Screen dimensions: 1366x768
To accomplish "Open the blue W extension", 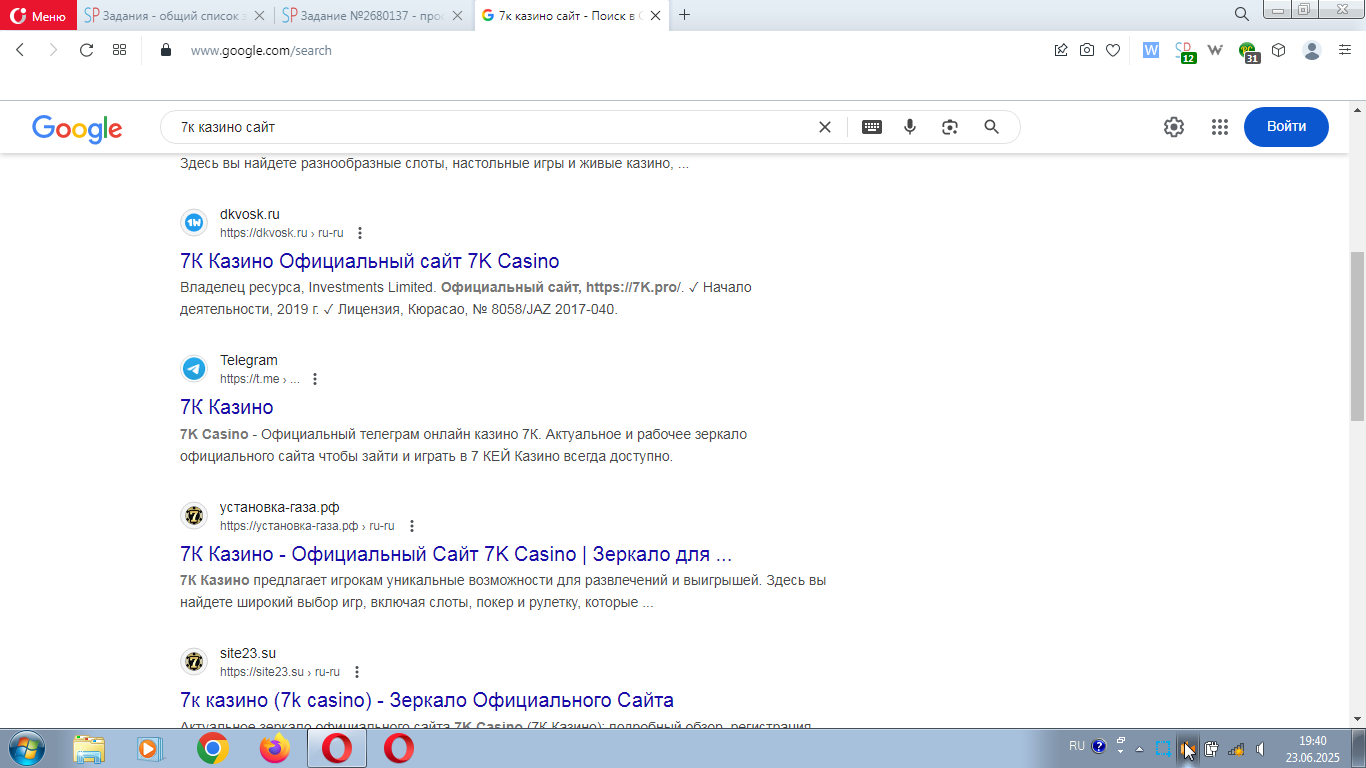I will 1151,50.
